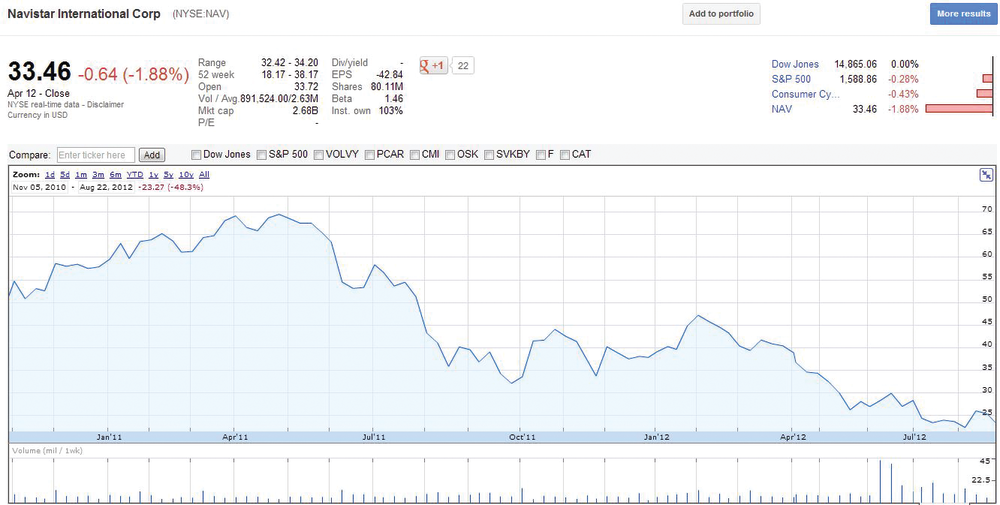Open the Dow Jones index link
The image size is (1000, 505).
tap(795, 64)
